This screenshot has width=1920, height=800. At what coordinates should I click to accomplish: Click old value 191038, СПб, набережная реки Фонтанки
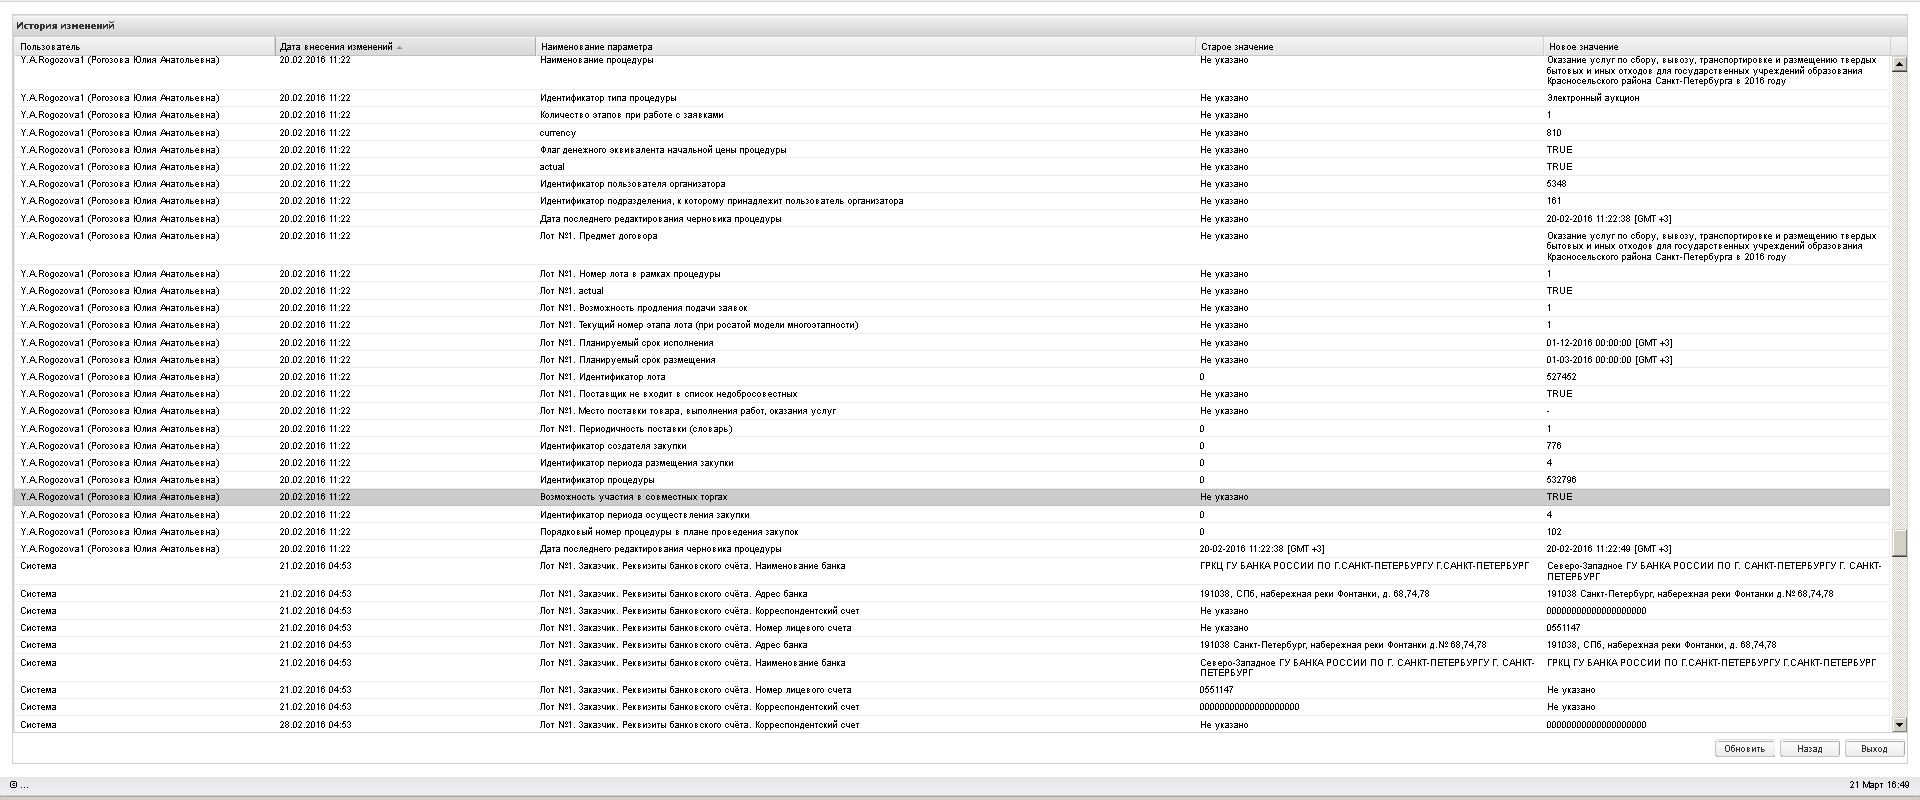click(1314, 594)
